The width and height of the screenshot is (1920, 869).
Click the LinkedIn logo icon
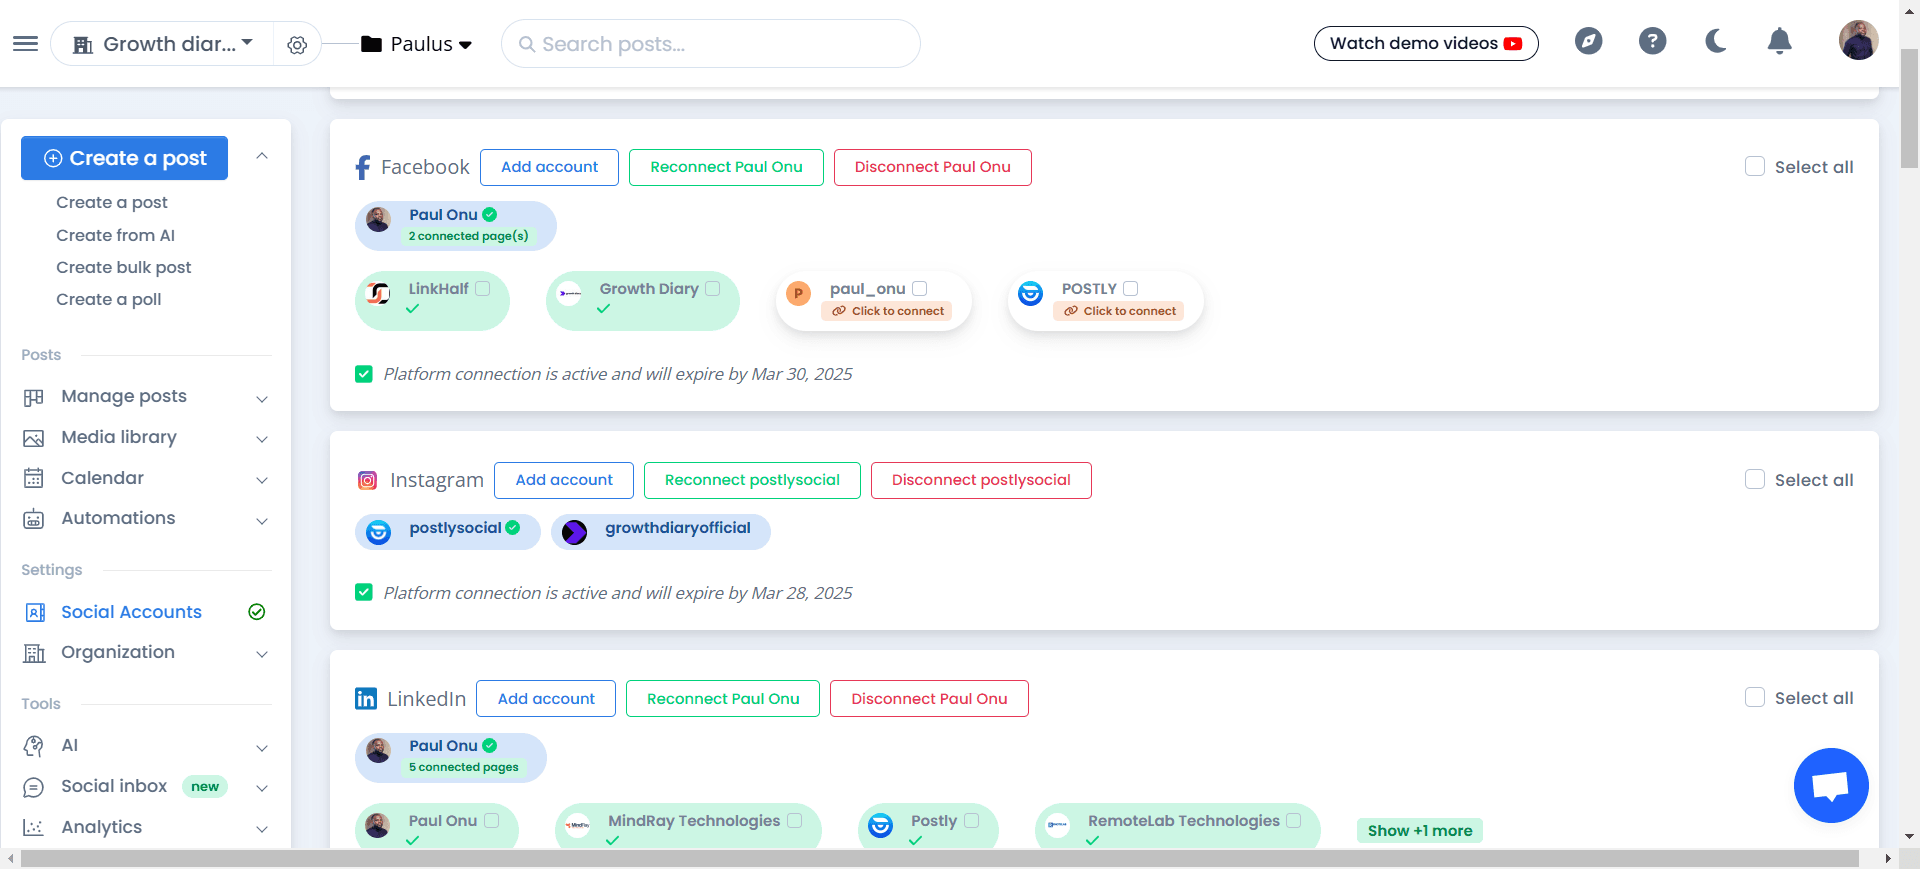(x=366, y=698)
